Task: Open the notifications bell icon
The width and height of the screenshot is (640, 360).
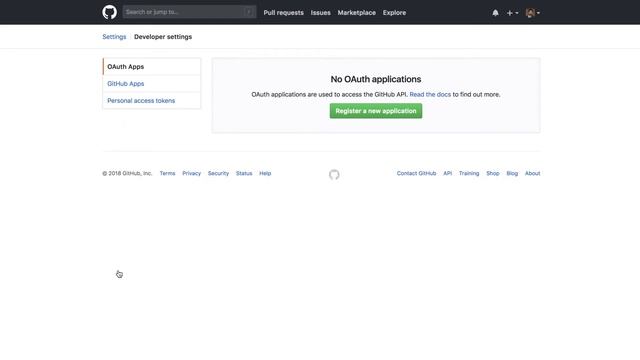Action: [x=495, y=13]
